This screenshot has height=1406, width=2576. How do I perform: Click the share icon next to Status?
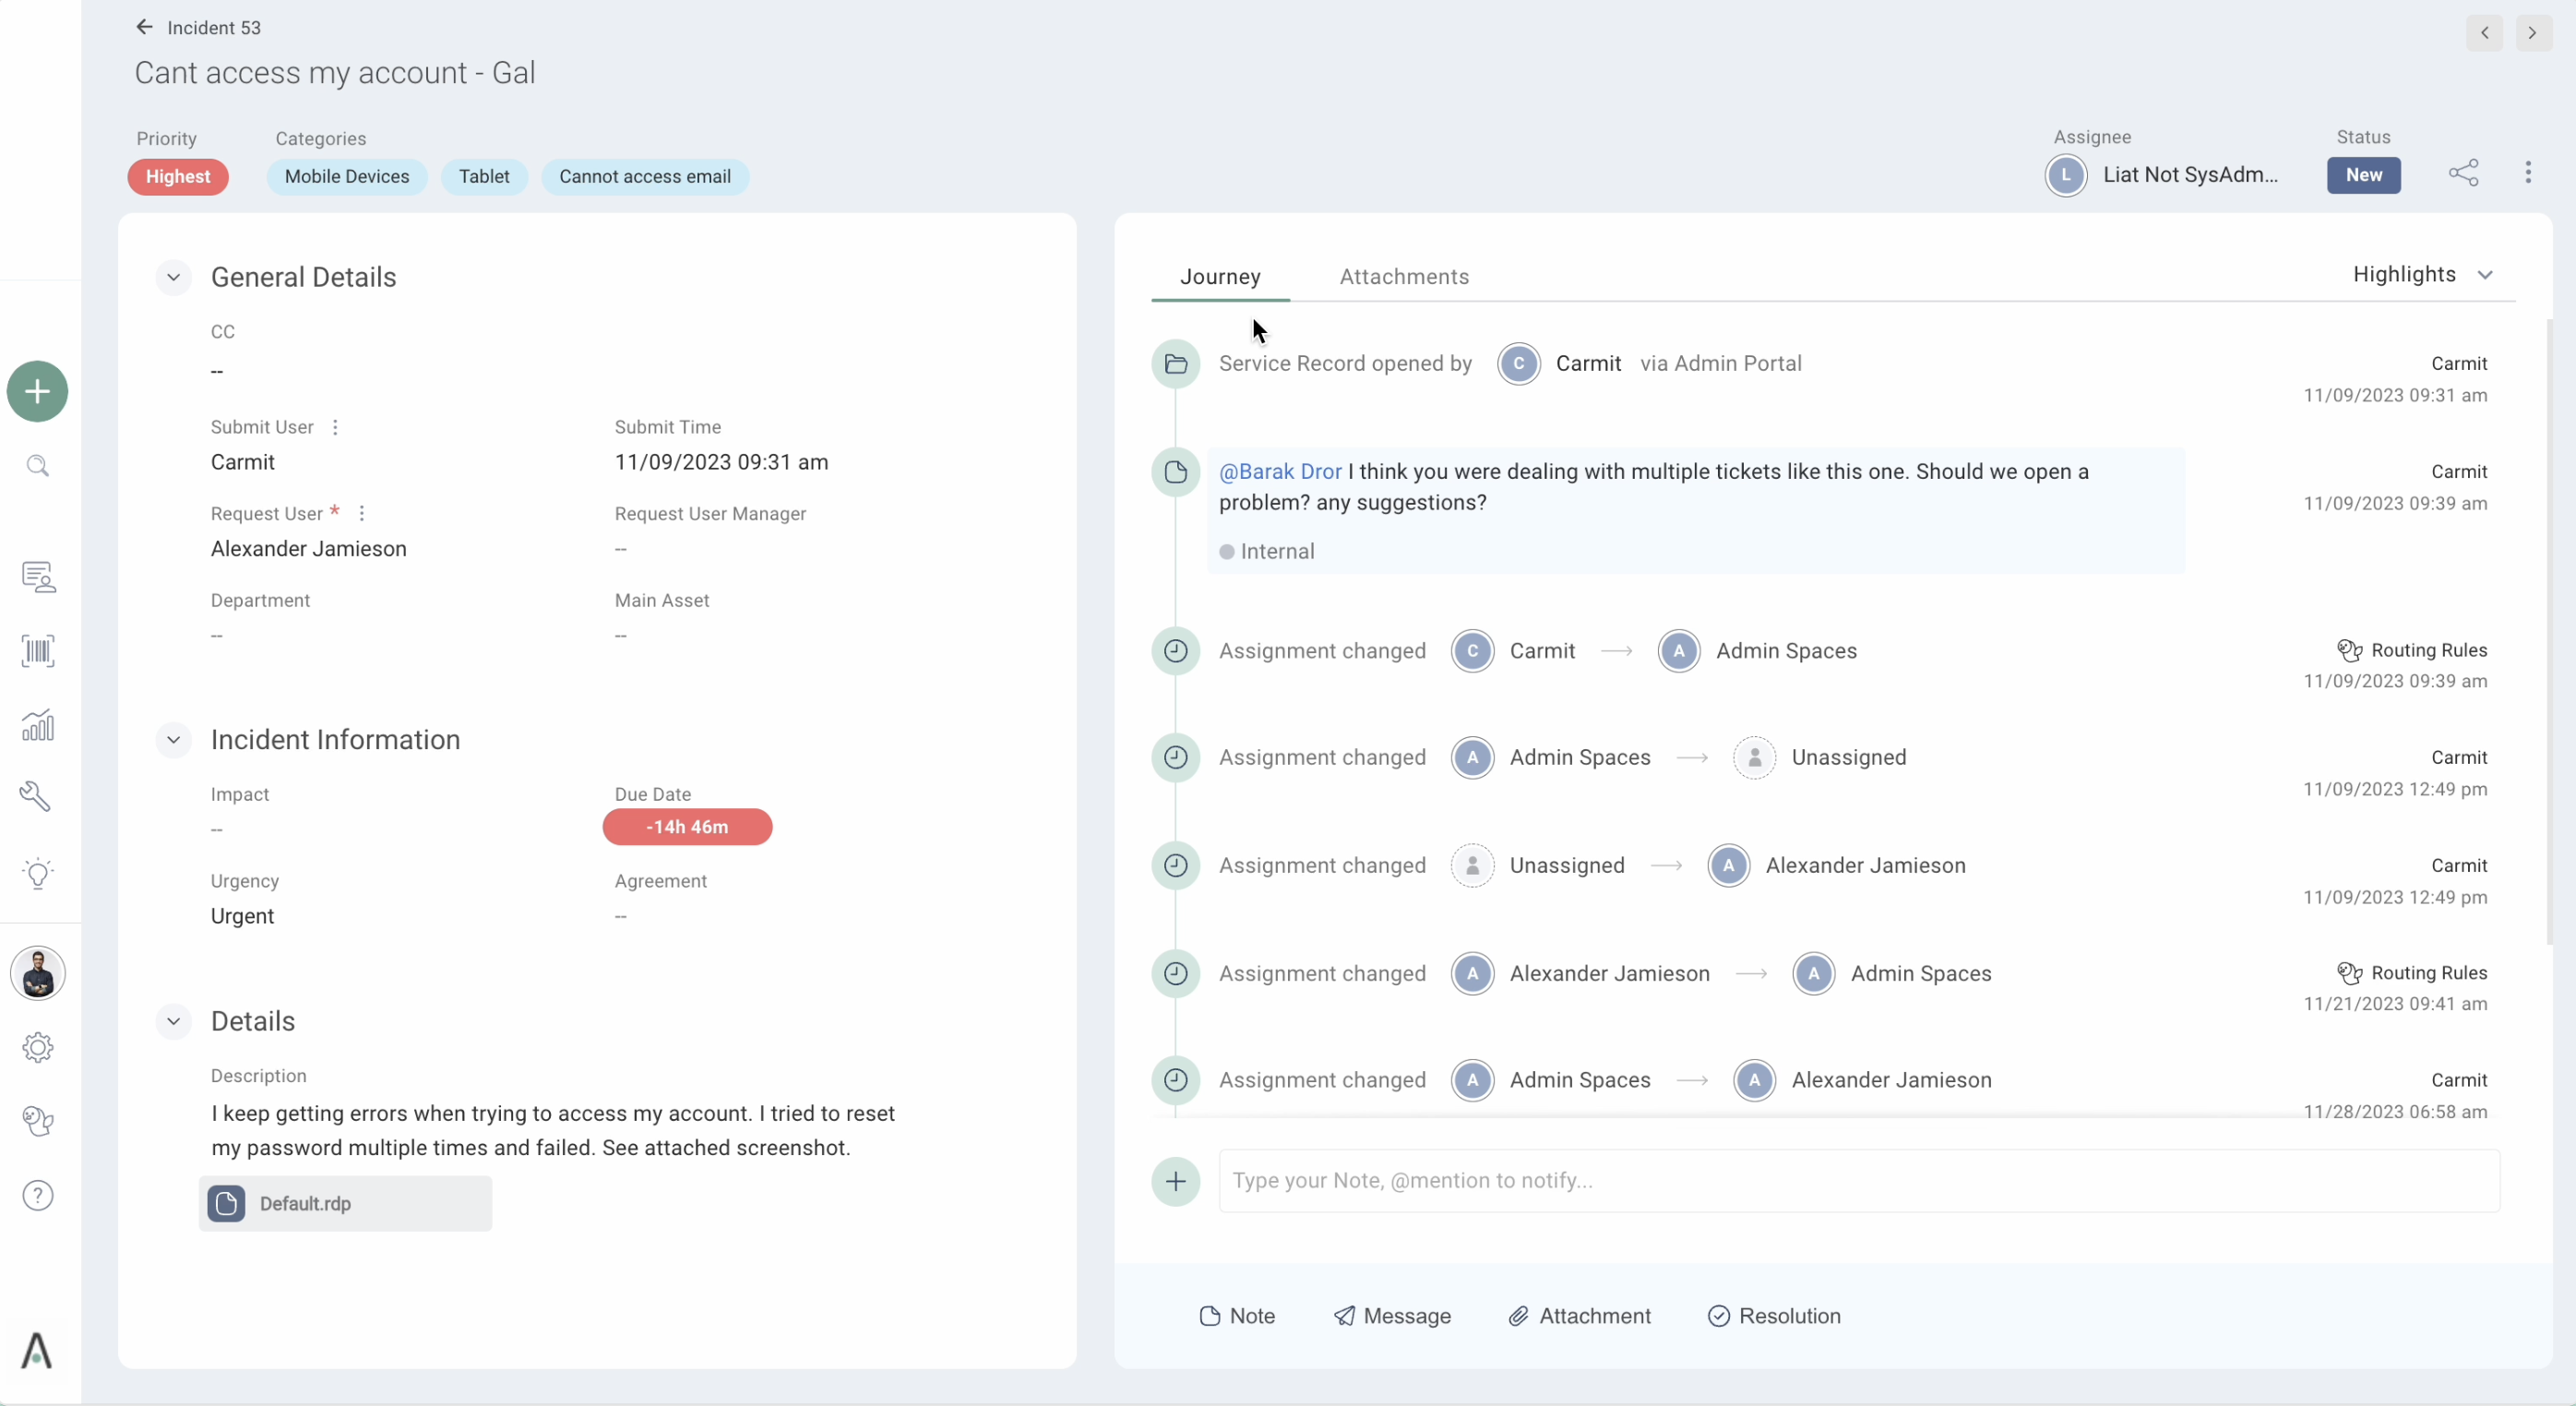click(2465, 173)
